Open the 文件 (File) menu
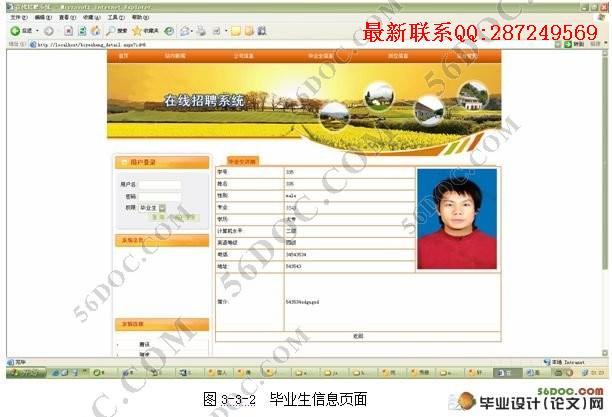This screenshot has width=612, height=417. click(19, 18)
